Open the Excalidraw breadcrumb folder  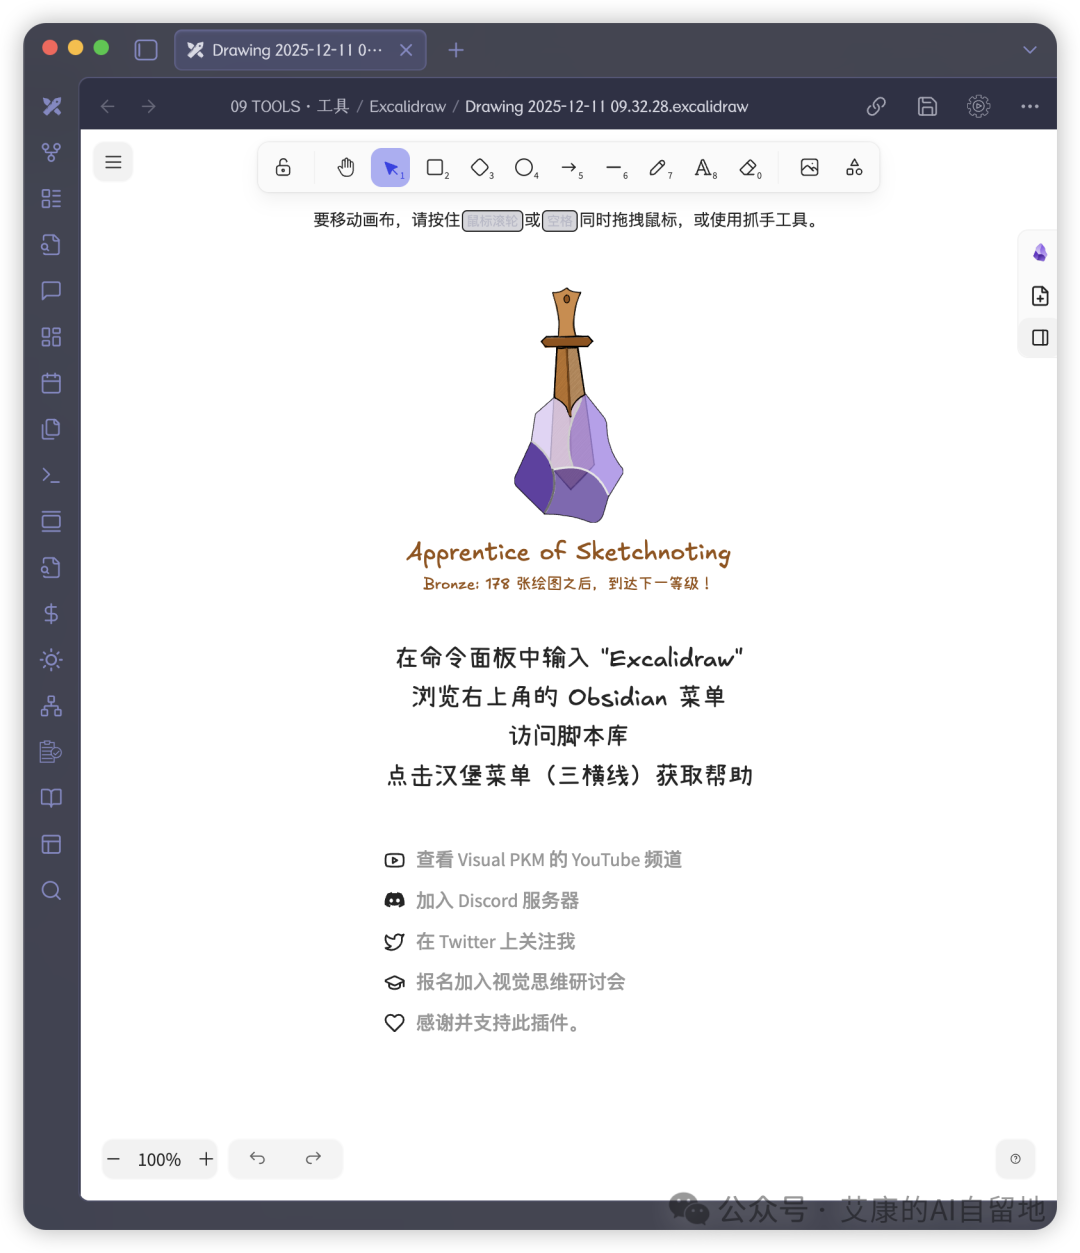[x=408, y=106]
